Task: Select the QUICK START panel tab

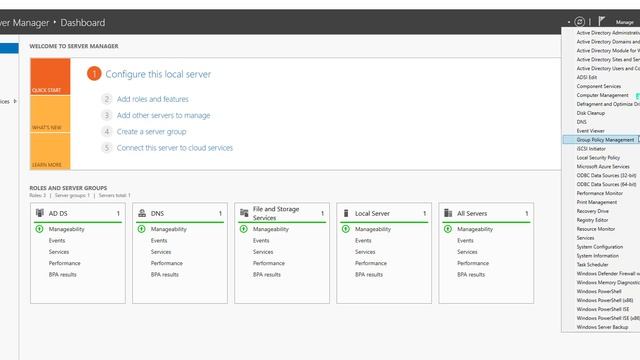Action: click(x=50, y=77)
